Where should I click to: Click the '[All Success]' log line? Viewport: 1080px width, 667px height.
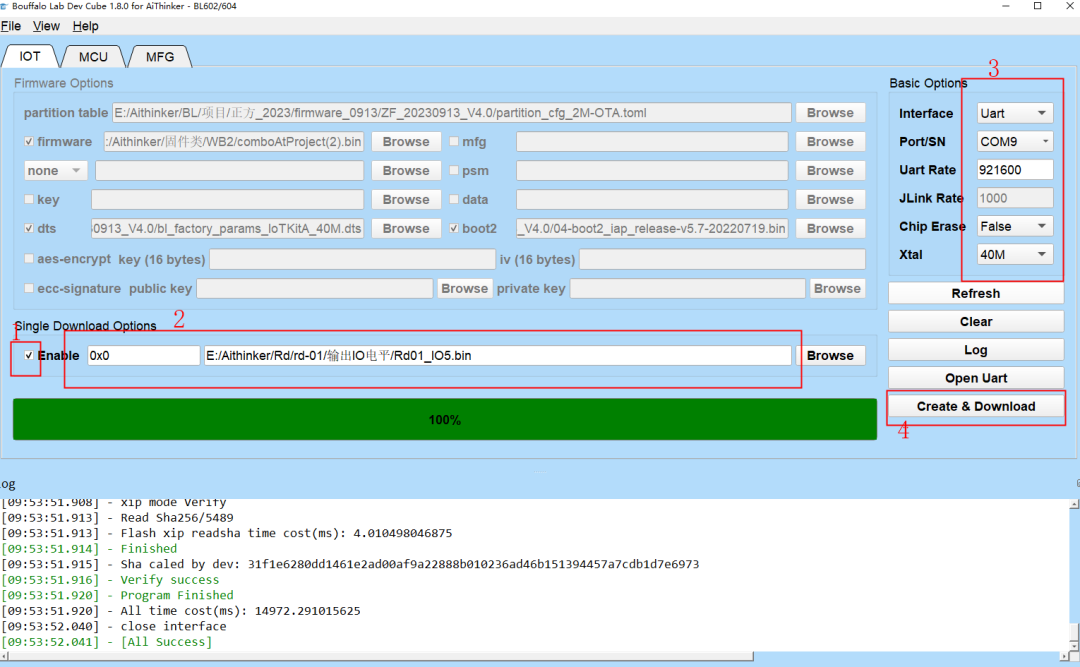(166, 642)
